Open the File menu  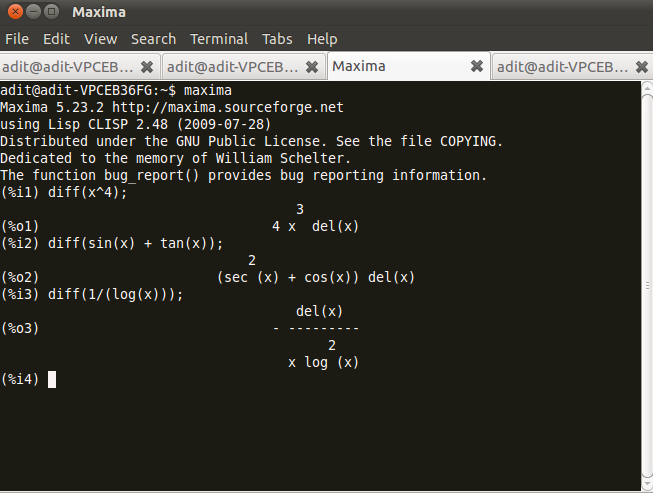click(x=17, y=39)
